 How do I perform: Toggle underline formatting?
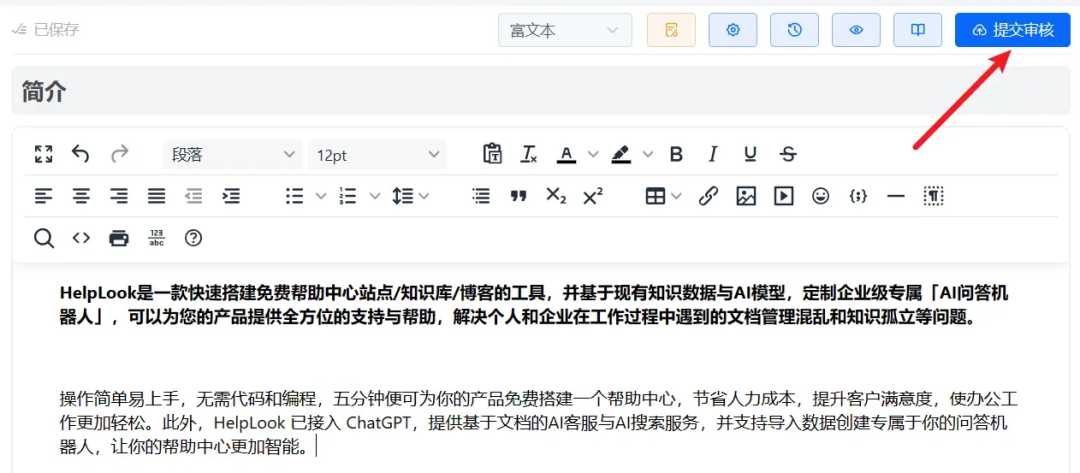pos(751,154)
